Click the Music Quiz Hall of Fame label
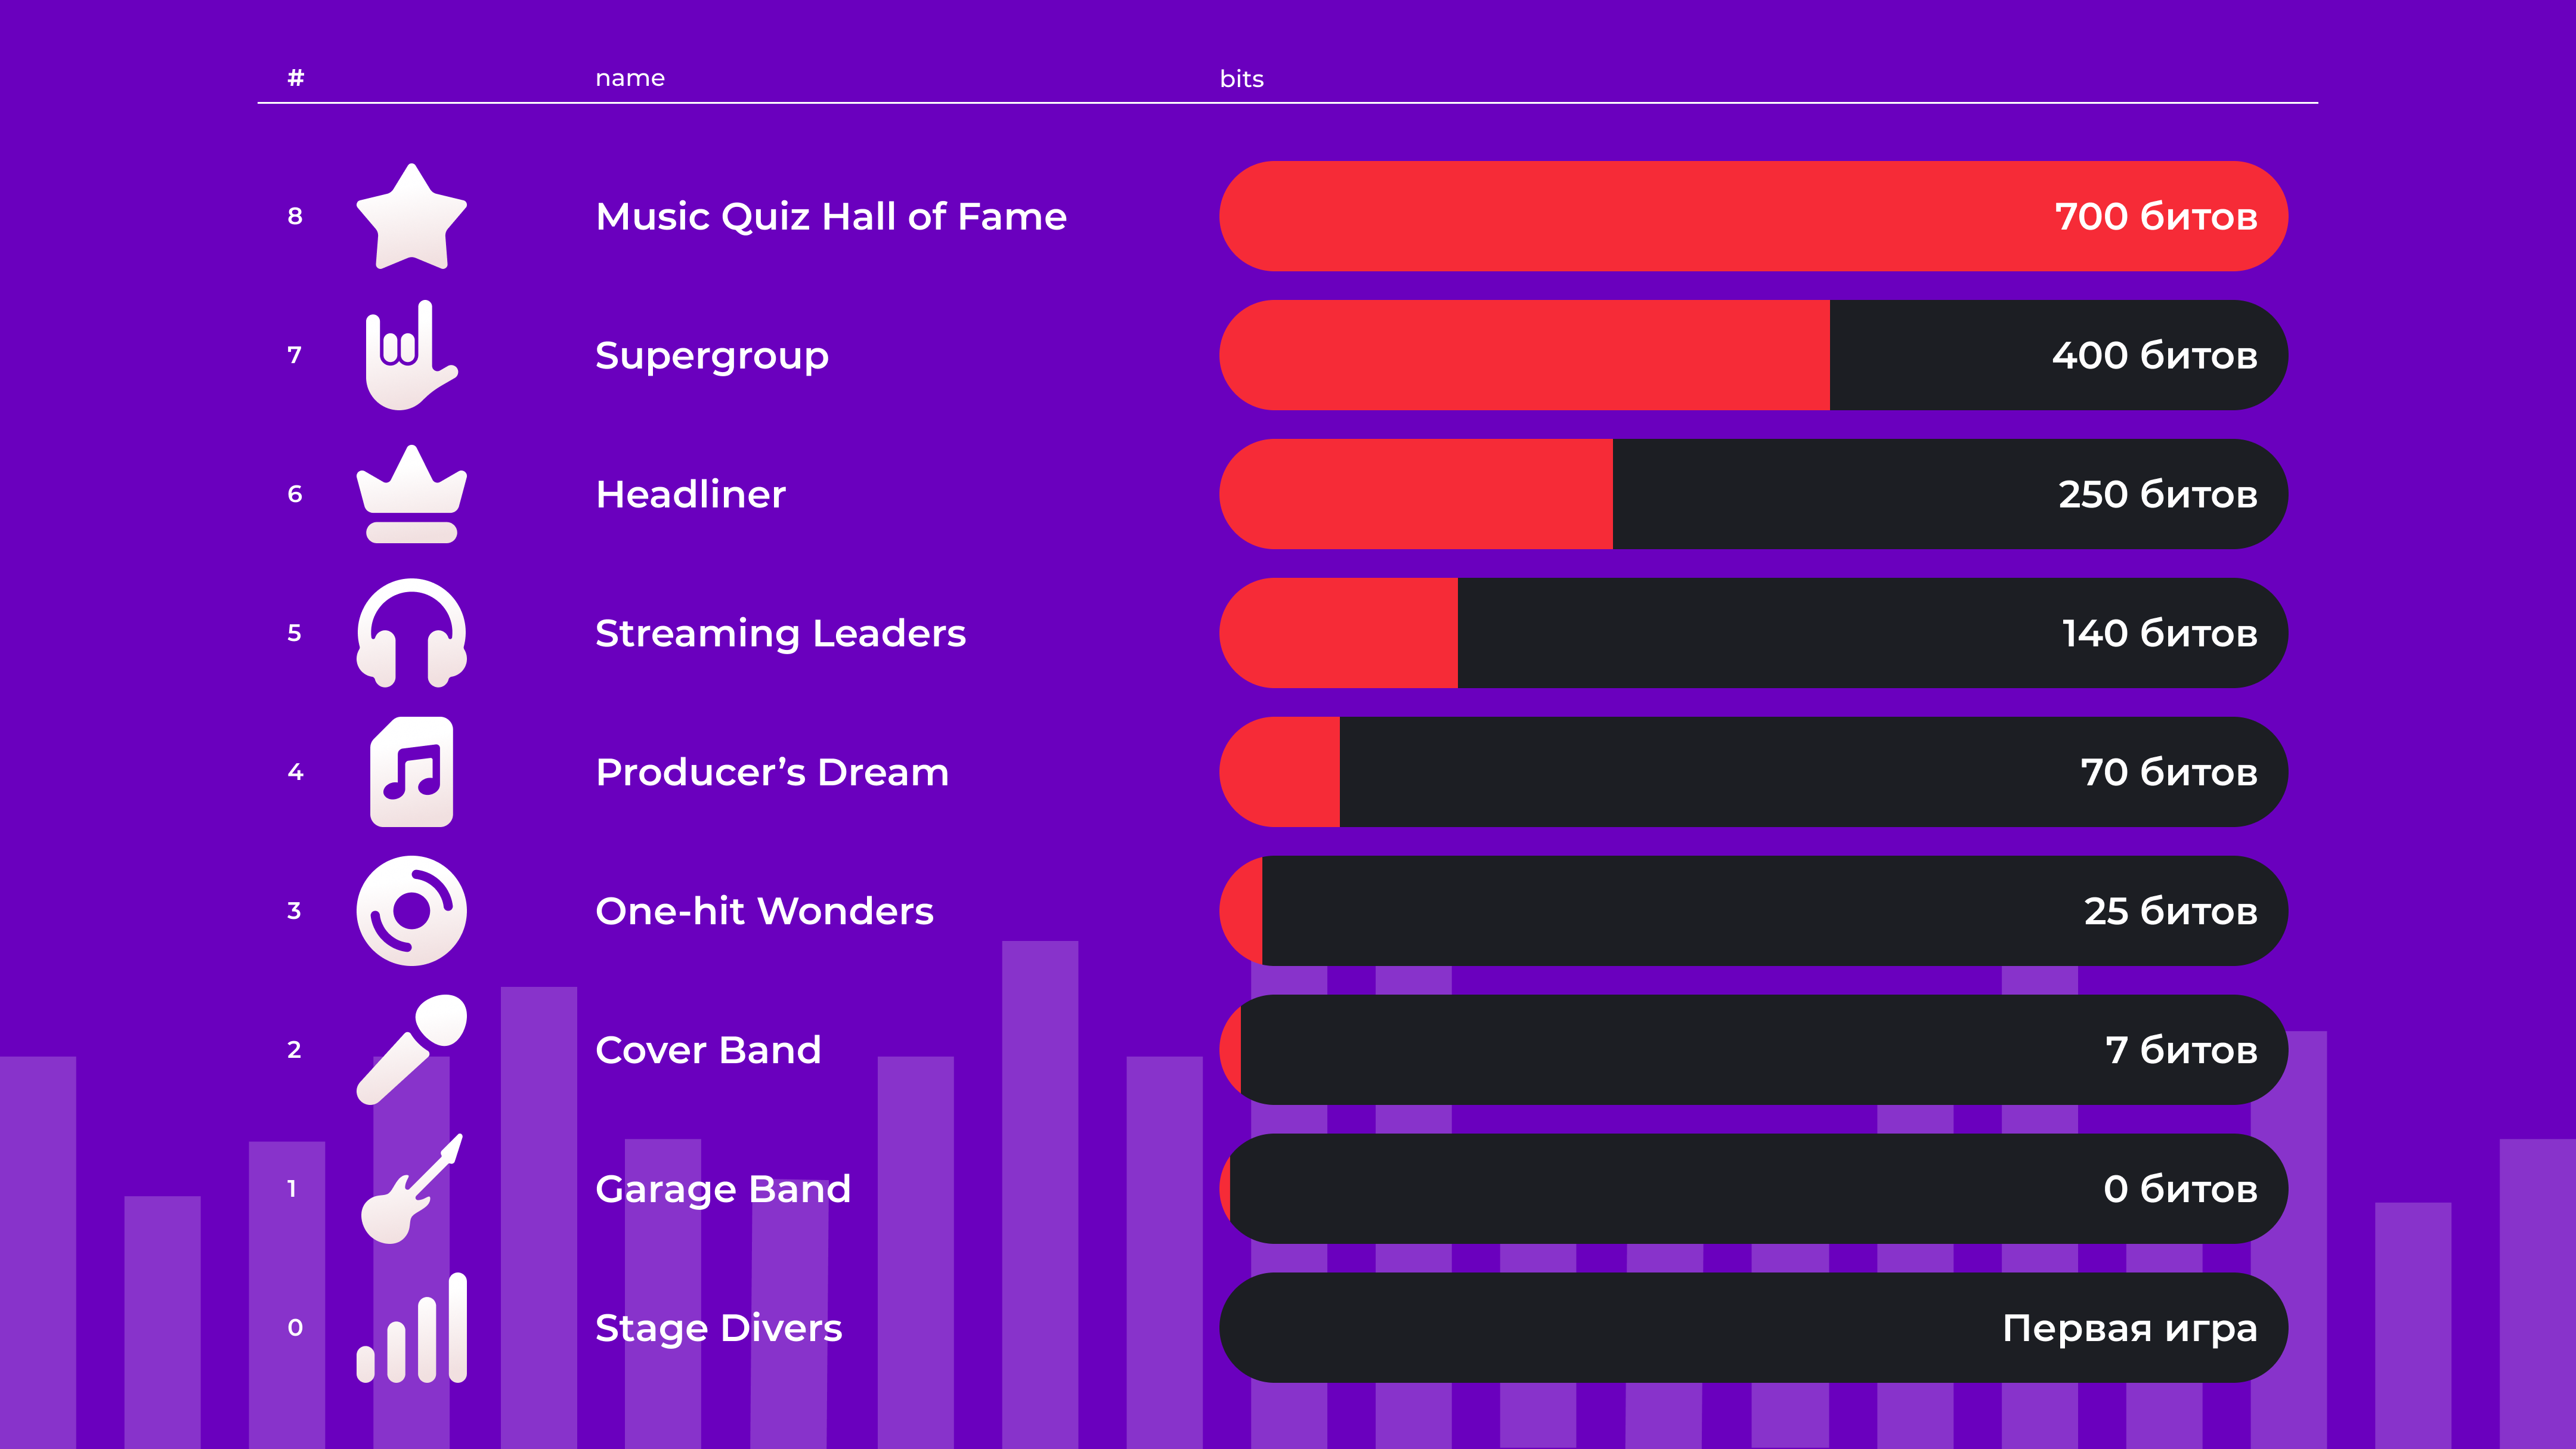The image size is (2576, 1449). 830,217
